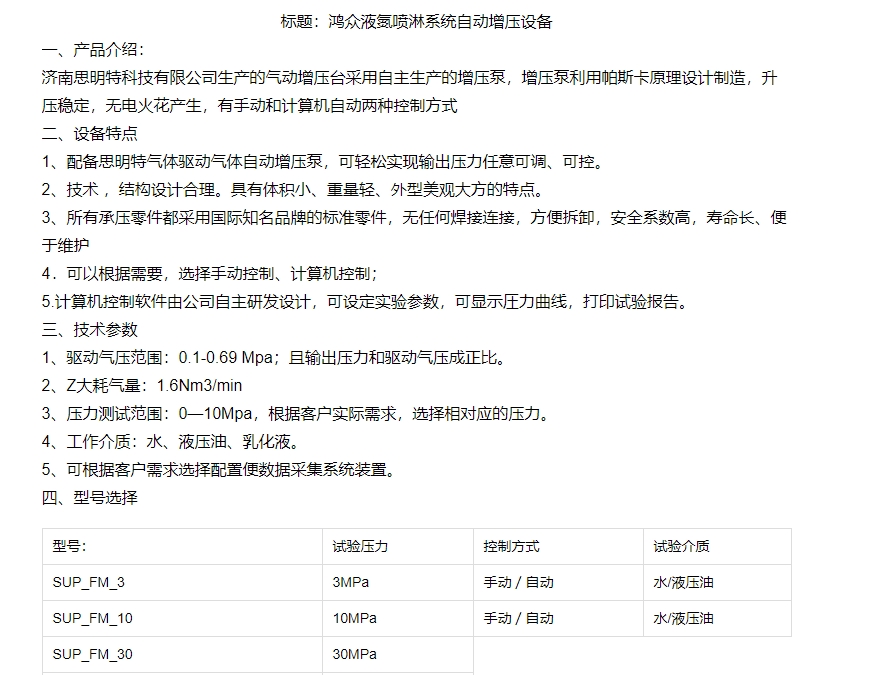885x675 pixels.
Task: Click line 1、配备思明特气体驱动气体自动增压泵
Action: [323, 162]
